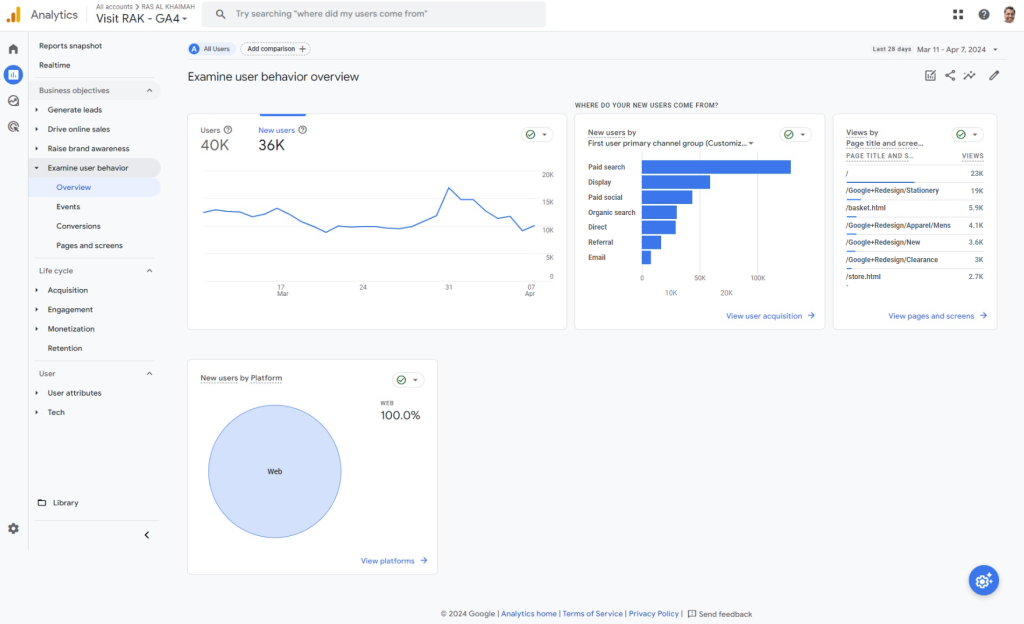1024x624 pixels.
Task: Open Events report
Action: 68,207
